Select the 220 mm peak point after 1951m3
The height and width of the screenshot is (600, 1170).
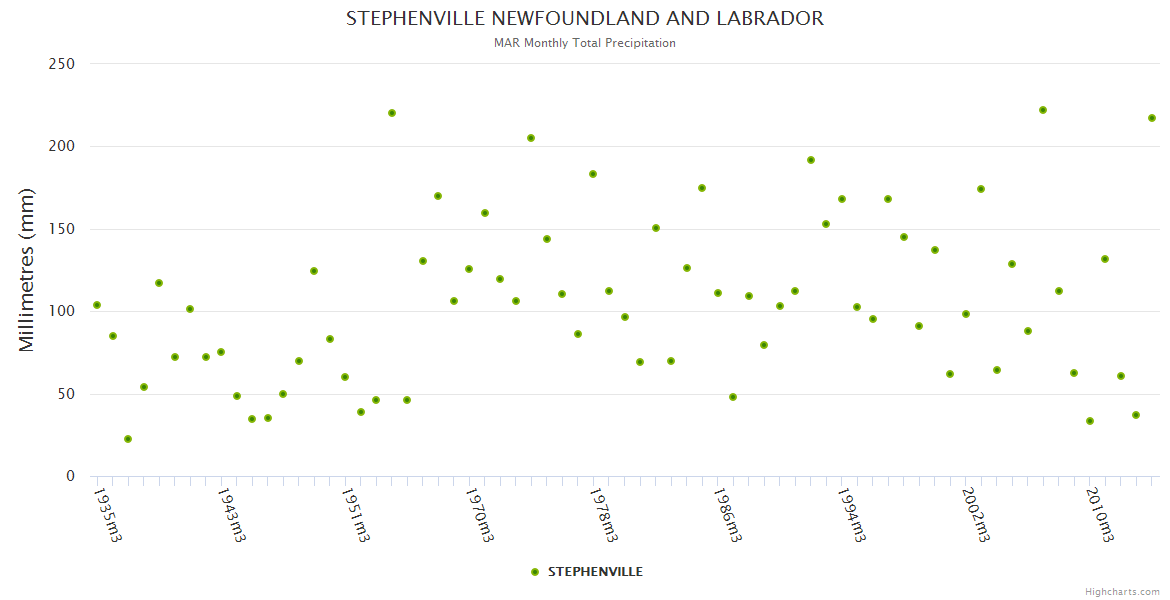click(x=392, y=113)
